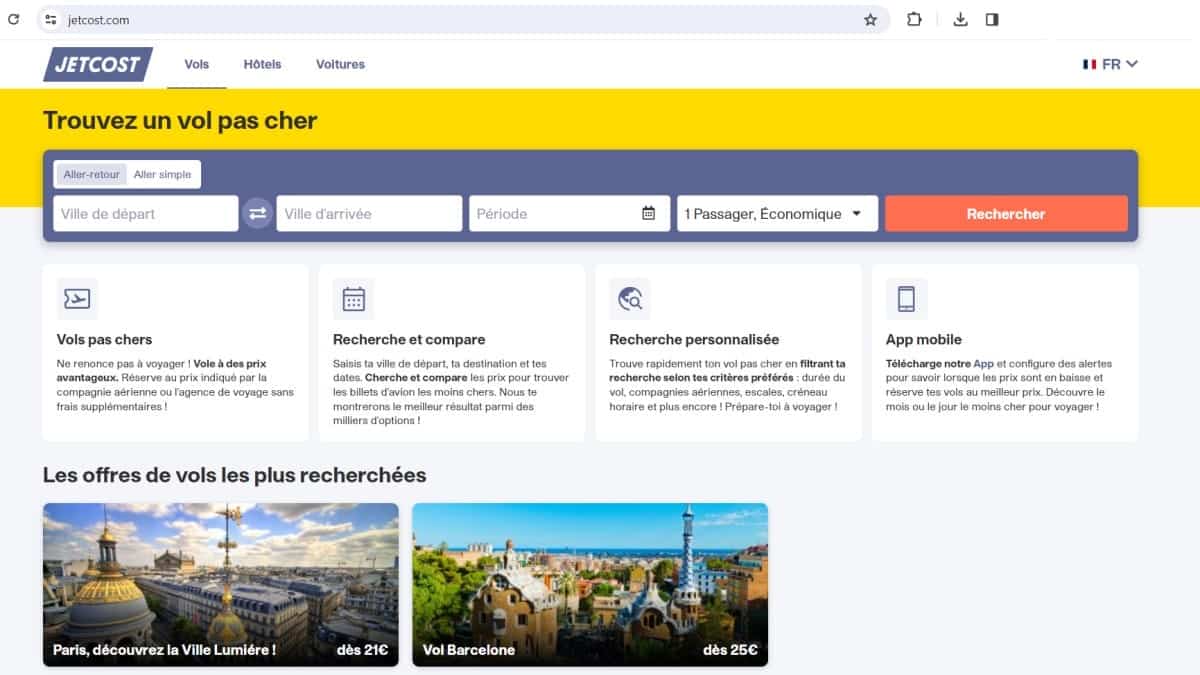
Task: Bookmark this page with the star icon
Action: pos(870,20)
